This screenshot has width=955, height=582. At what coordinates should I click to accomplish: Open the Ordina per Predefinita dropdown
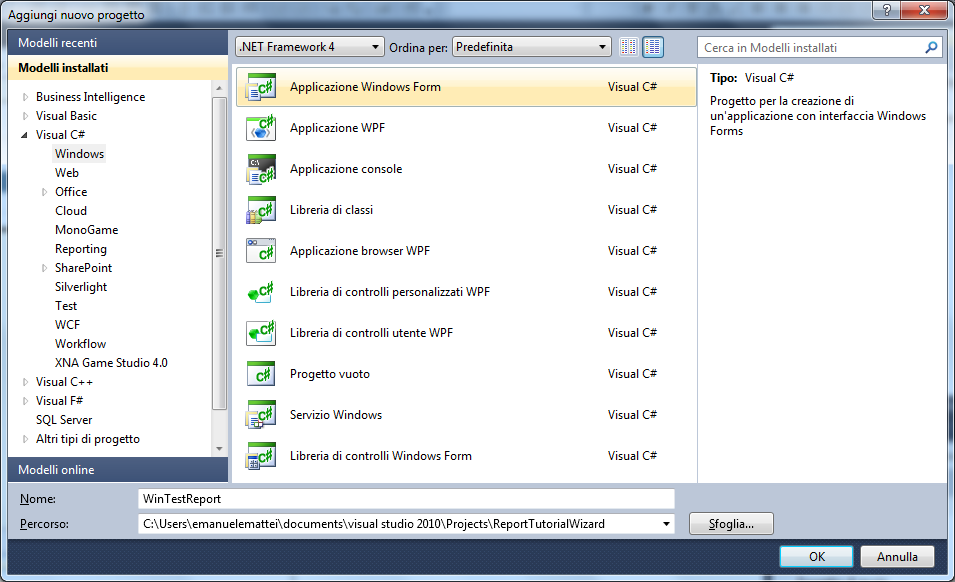(x=532, y=47)
